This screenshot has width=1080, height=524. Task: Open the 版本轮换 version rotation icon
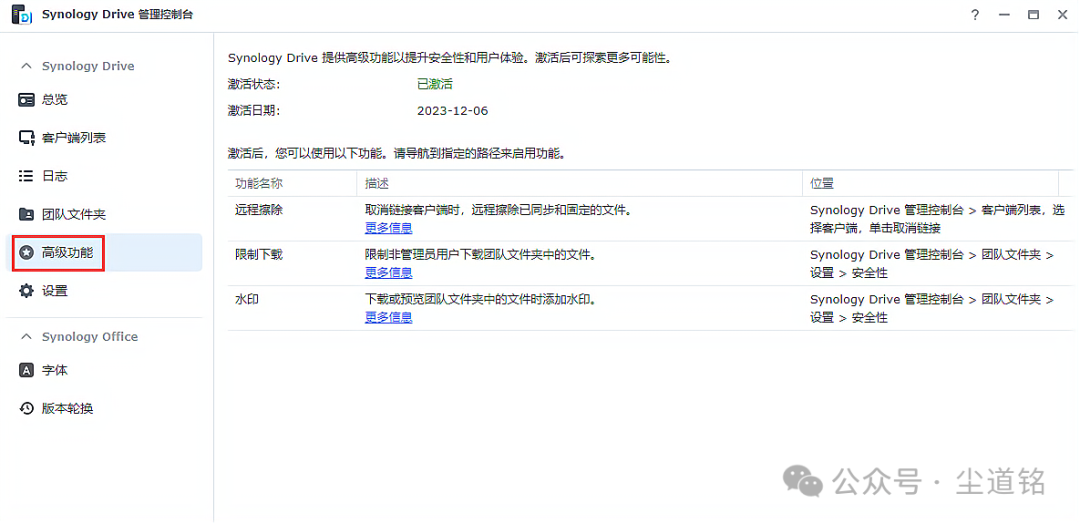point(27,409)
